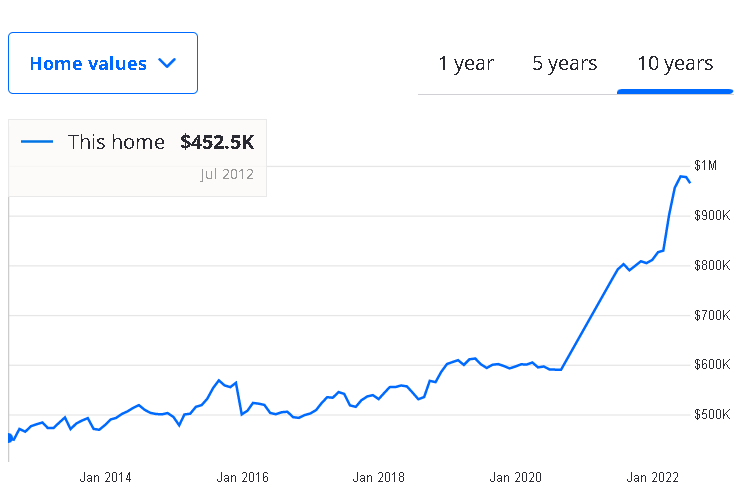This screenshot has width=738, height=488.
Task: Click the Jan 2020 axis label
Action: [515, 478]
